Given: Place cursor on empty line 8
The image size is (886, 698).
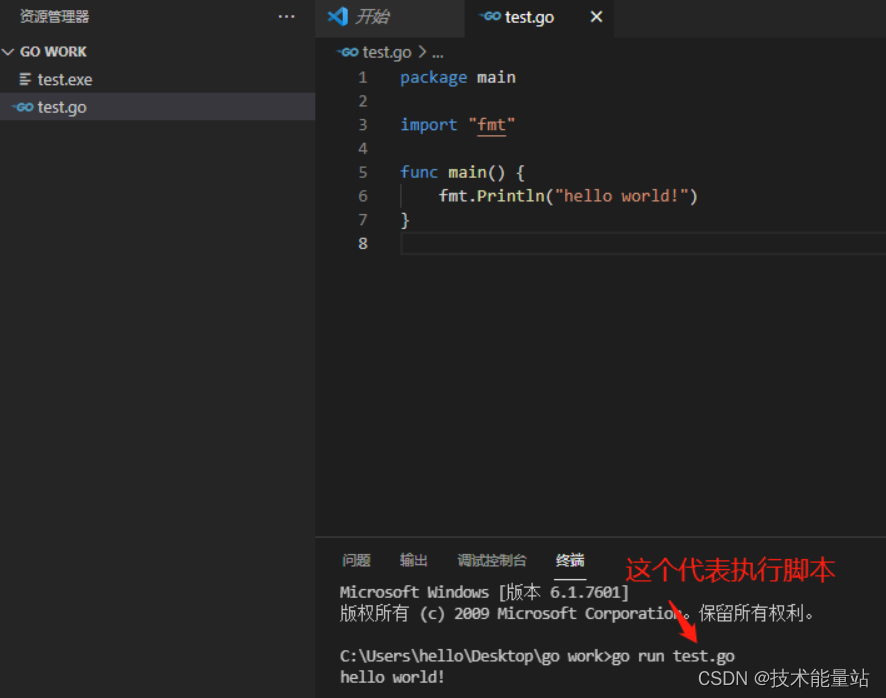Looking at the screenshot, I should point(643,244).
